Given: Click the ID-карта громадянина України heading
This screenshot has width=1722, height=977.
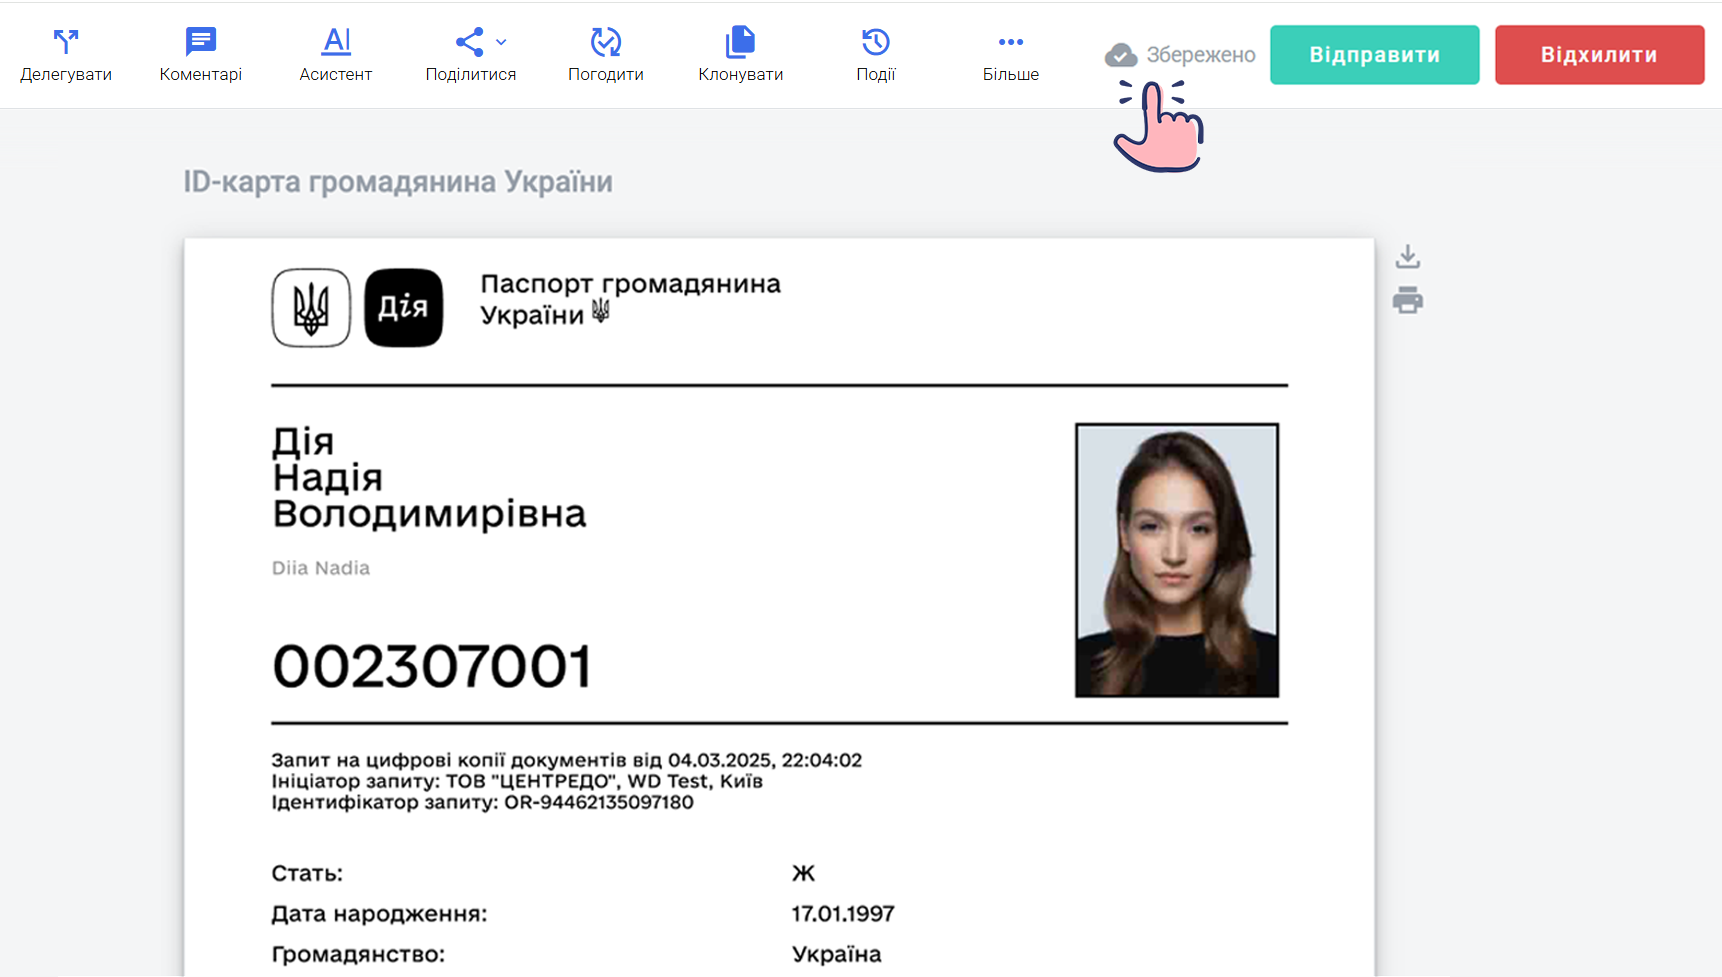Looking at the screenshot, I should 398,182.
